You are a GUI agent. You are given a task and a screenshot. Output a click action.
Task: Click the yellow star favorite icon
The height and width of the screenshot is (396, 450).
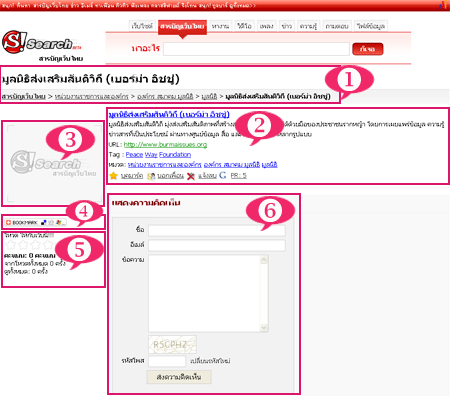point(113,176)
